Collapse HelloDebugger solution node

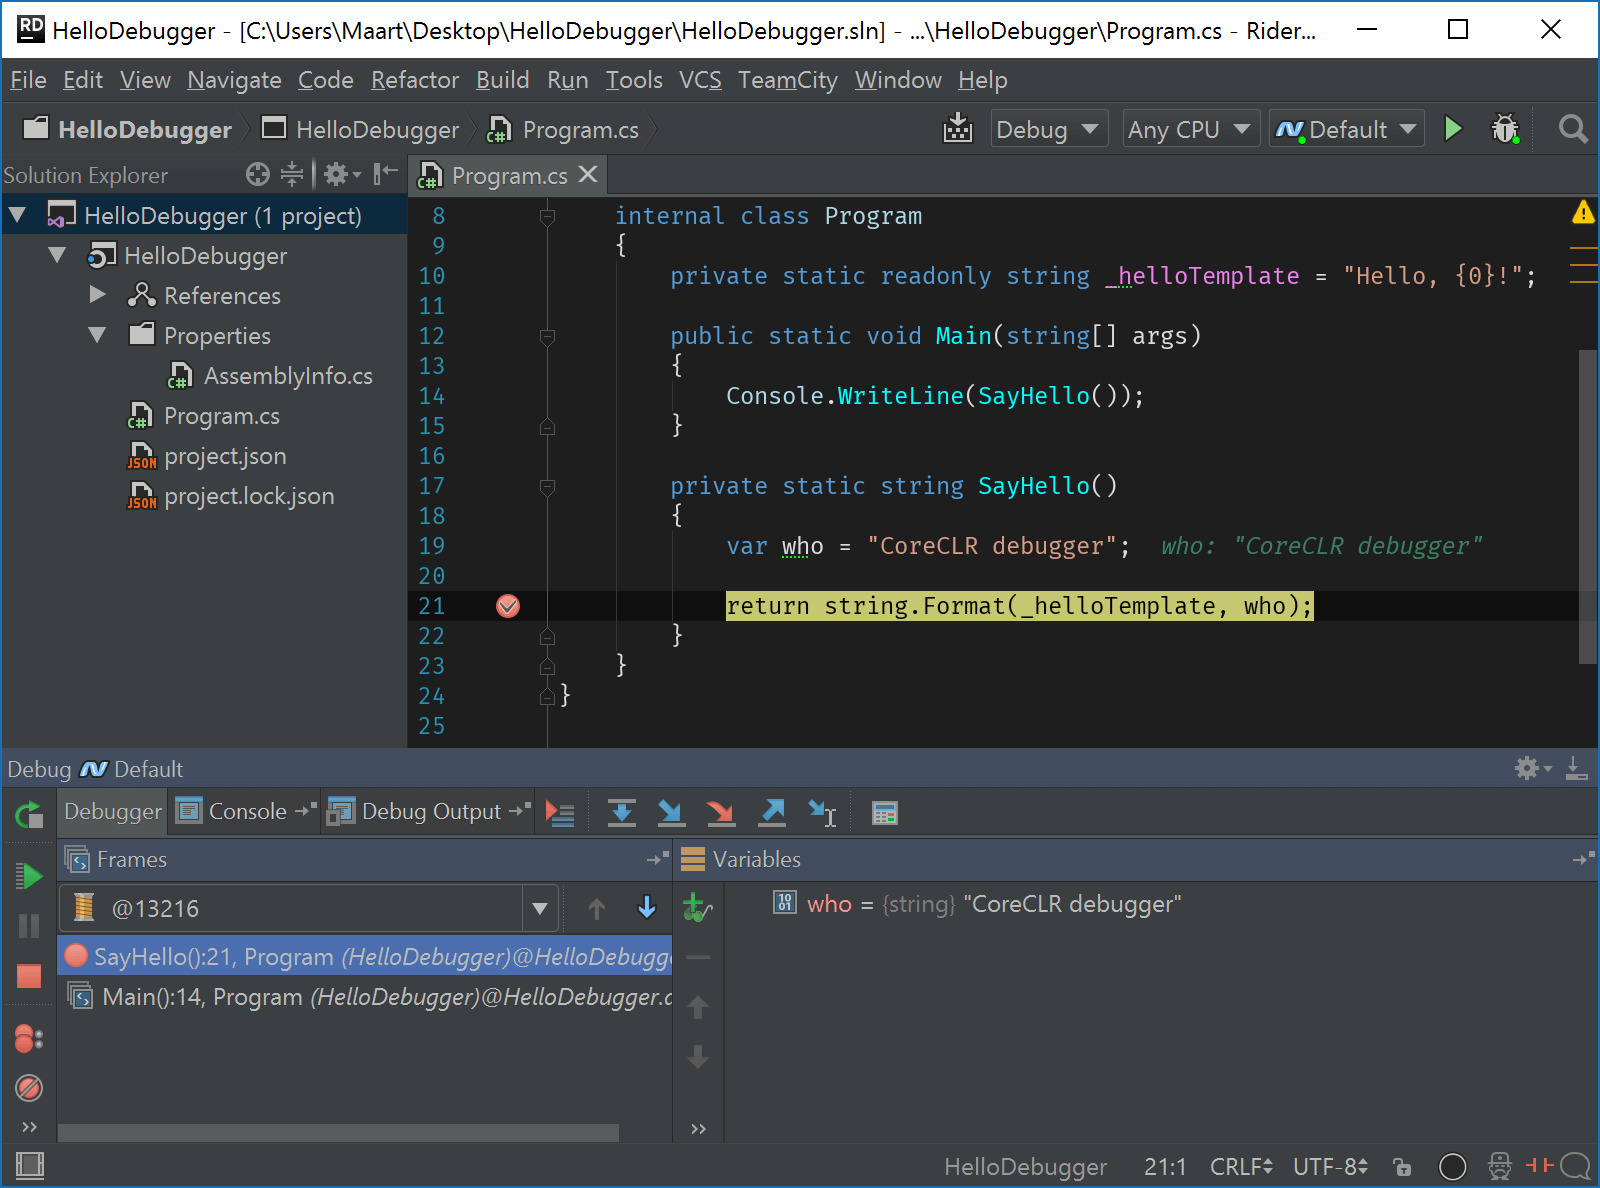coord(17,215)
